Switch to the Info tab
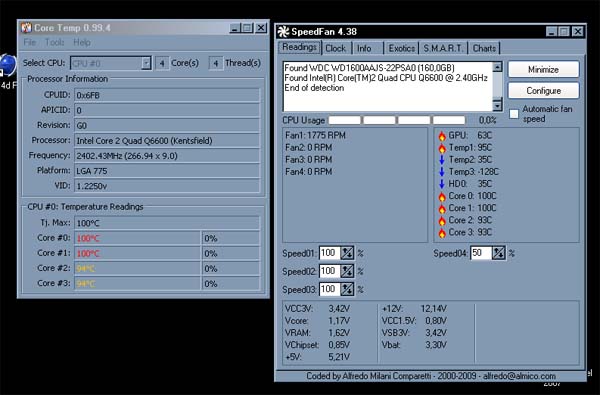 coord(364,48)
